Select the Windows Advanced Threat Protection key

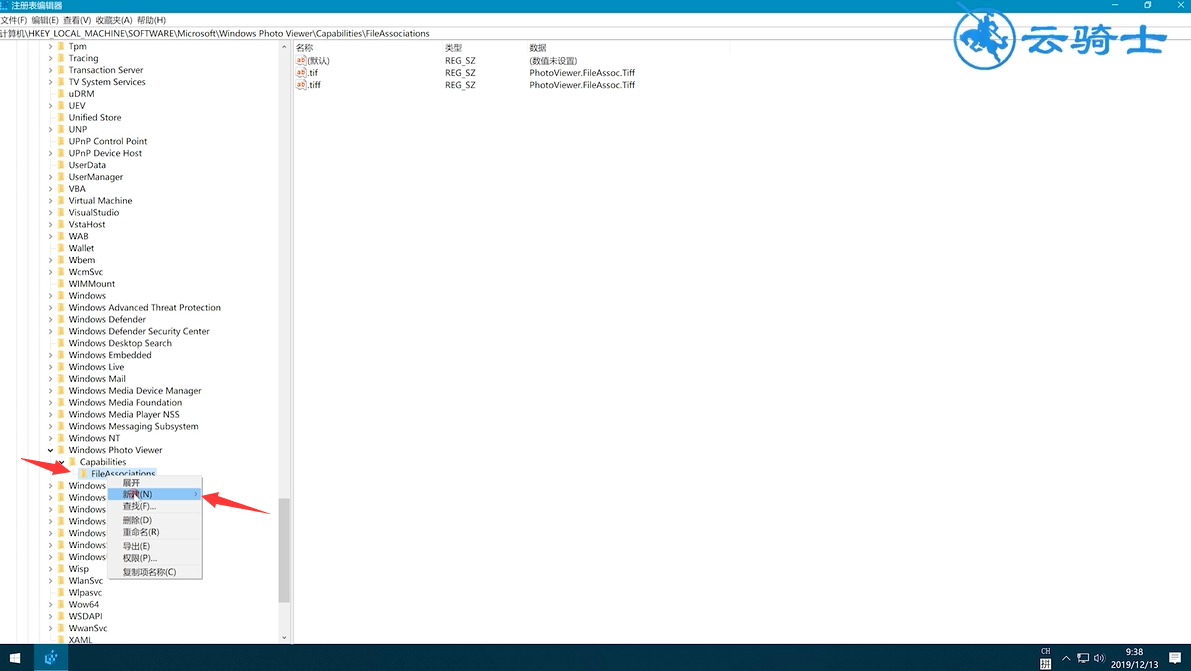(x=144, y=308)
